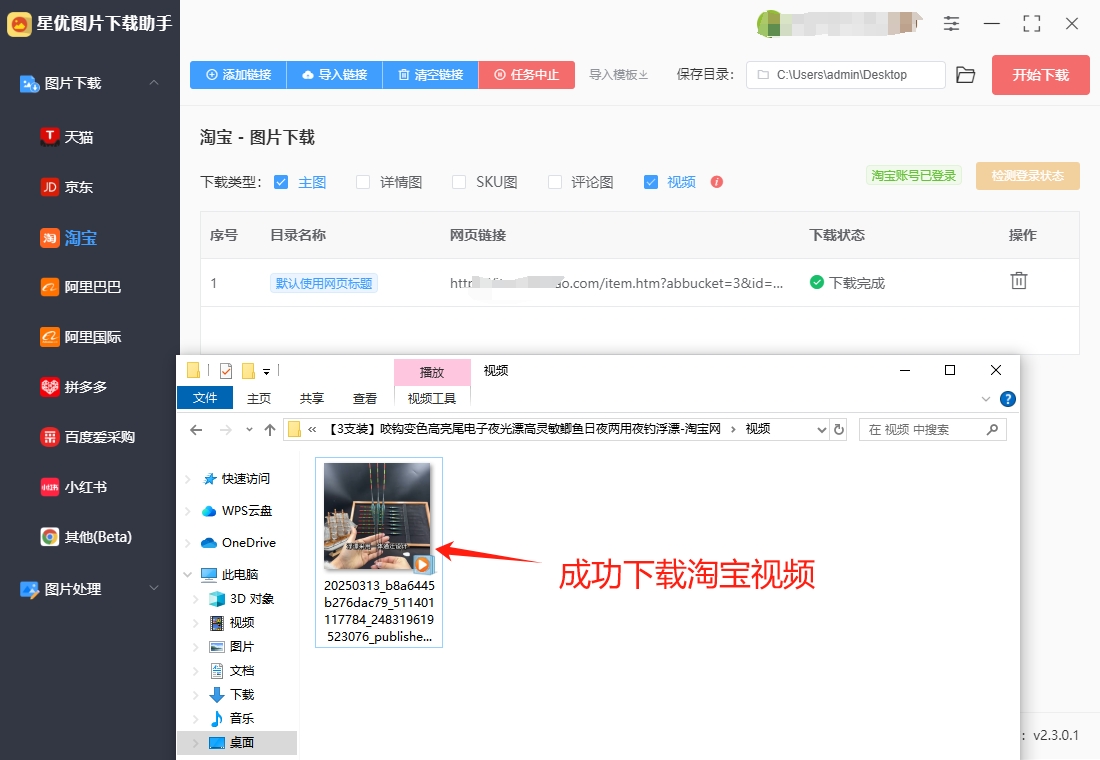Expand the 图片处理 sidebar section

[x=154, y=588]
